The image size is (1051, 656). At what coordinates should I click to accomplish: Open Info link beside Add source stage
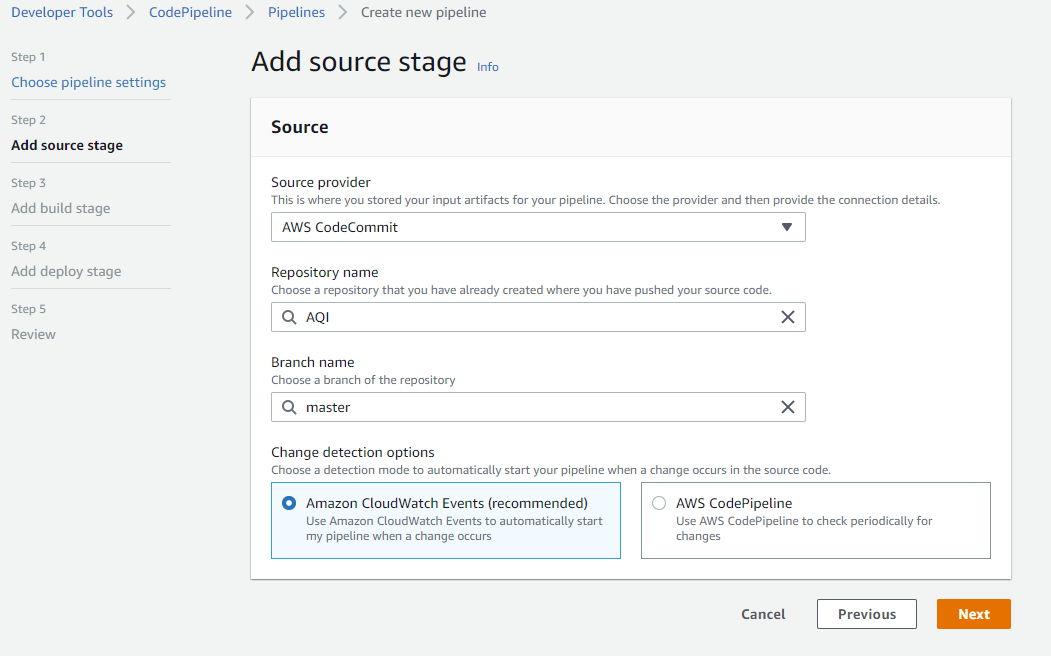488,67
